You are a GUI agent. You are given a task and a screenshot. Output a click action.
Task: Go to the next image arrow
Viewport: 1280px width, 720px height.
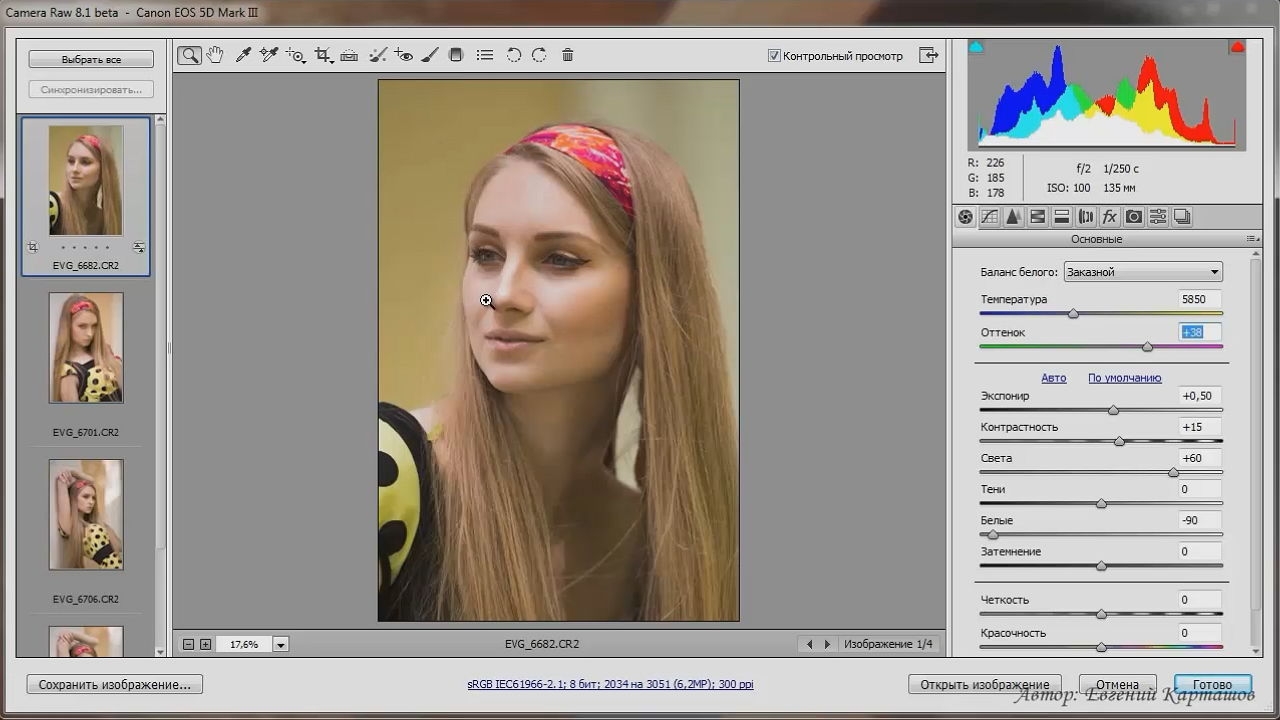(x=827, y=644)
